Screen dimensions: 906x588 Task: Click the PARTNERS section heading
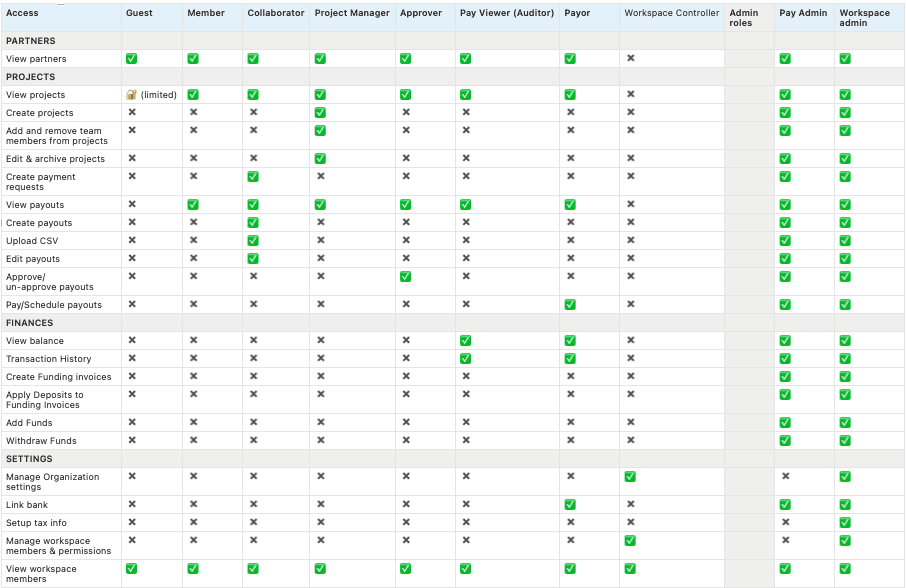31,41
